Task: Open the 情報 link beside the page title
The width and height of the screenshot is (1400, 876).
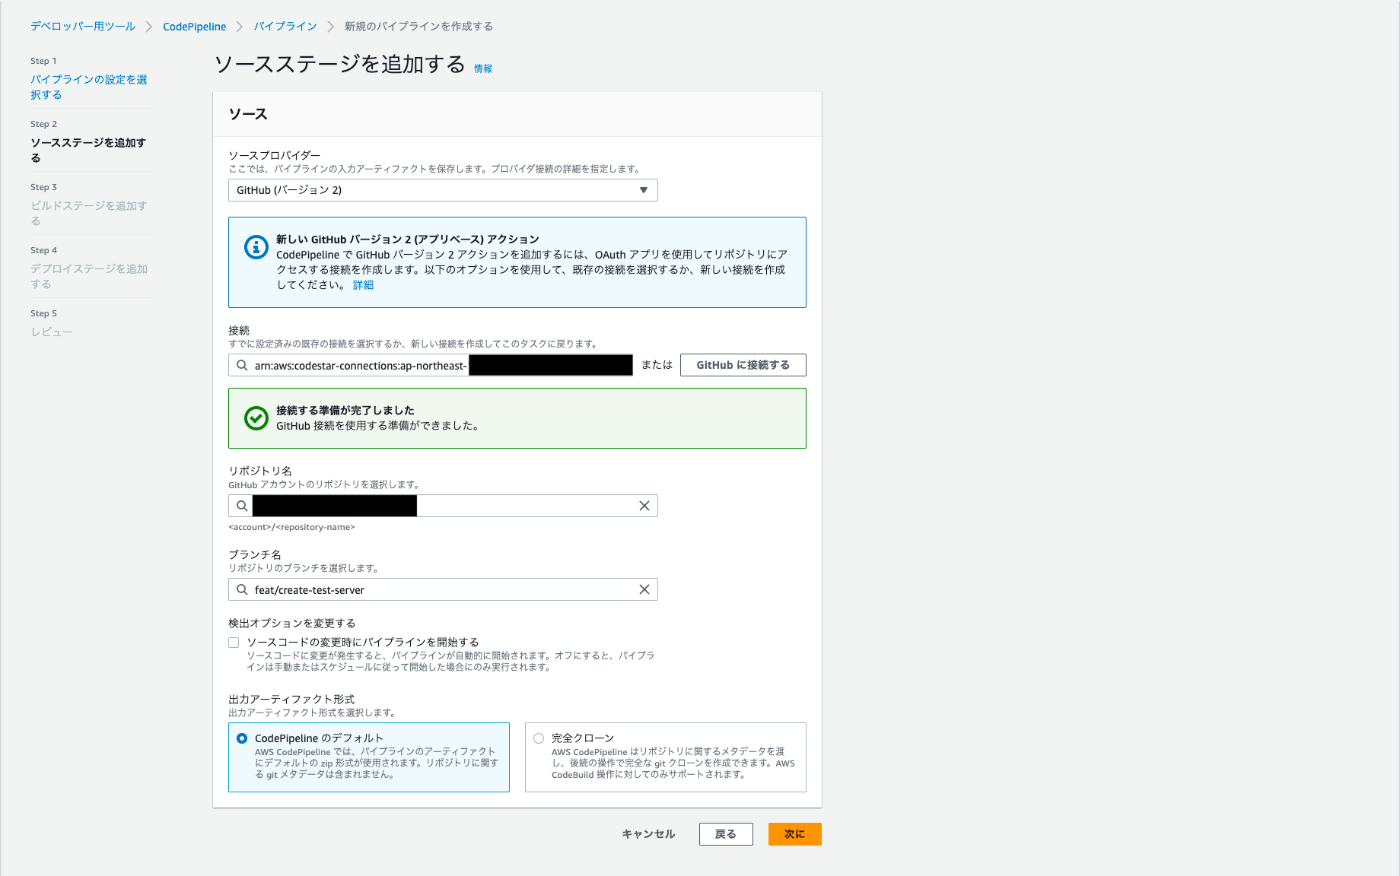Action: [483, 68]
